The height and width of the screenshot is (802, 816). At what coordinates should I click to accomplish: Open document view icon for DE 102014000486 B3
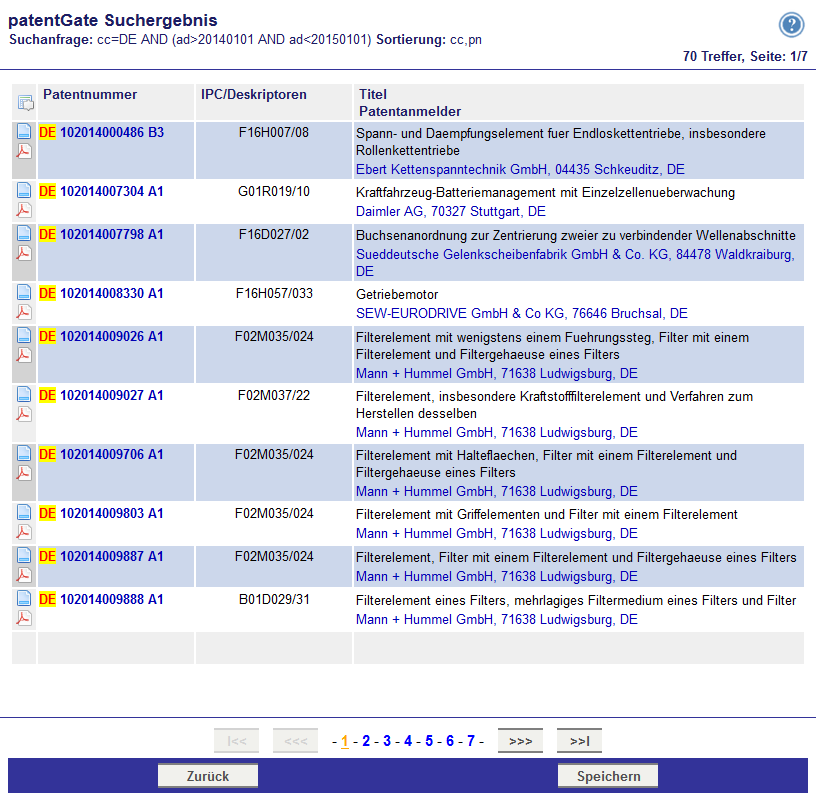[x=24, y=131]
